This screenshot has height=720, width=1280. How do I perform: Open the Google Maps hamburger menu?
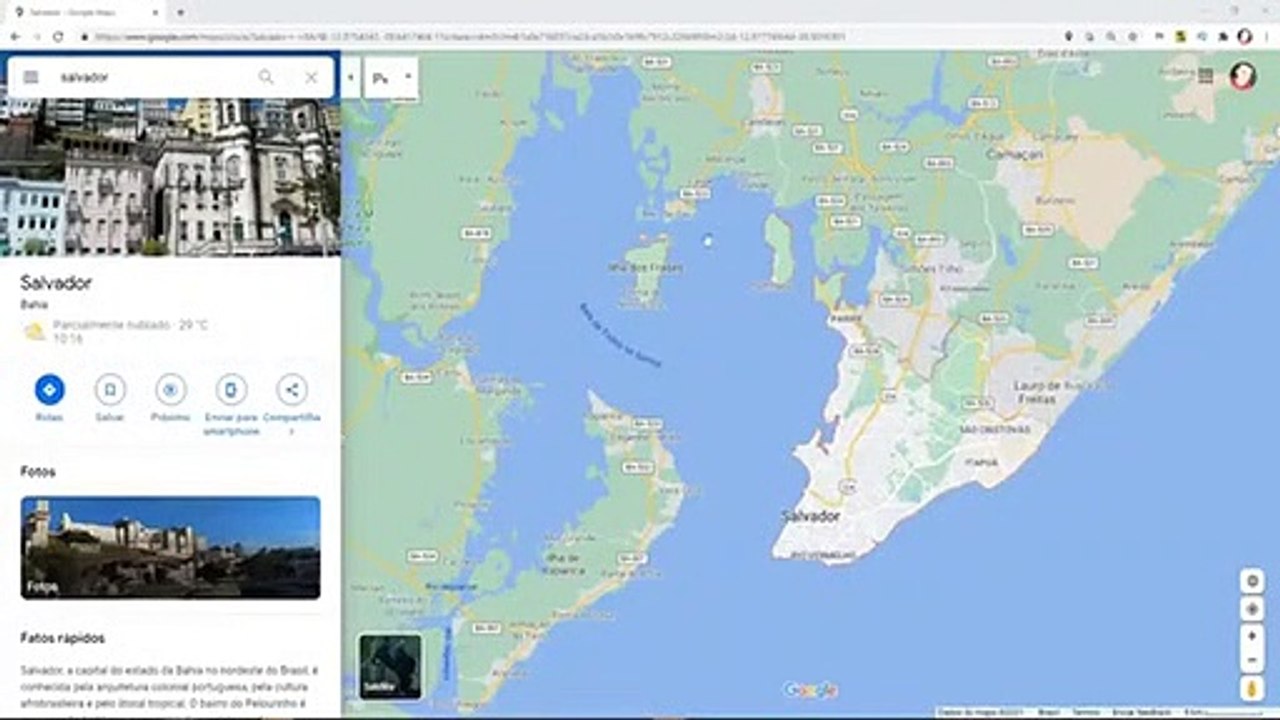tap(31, 77)
